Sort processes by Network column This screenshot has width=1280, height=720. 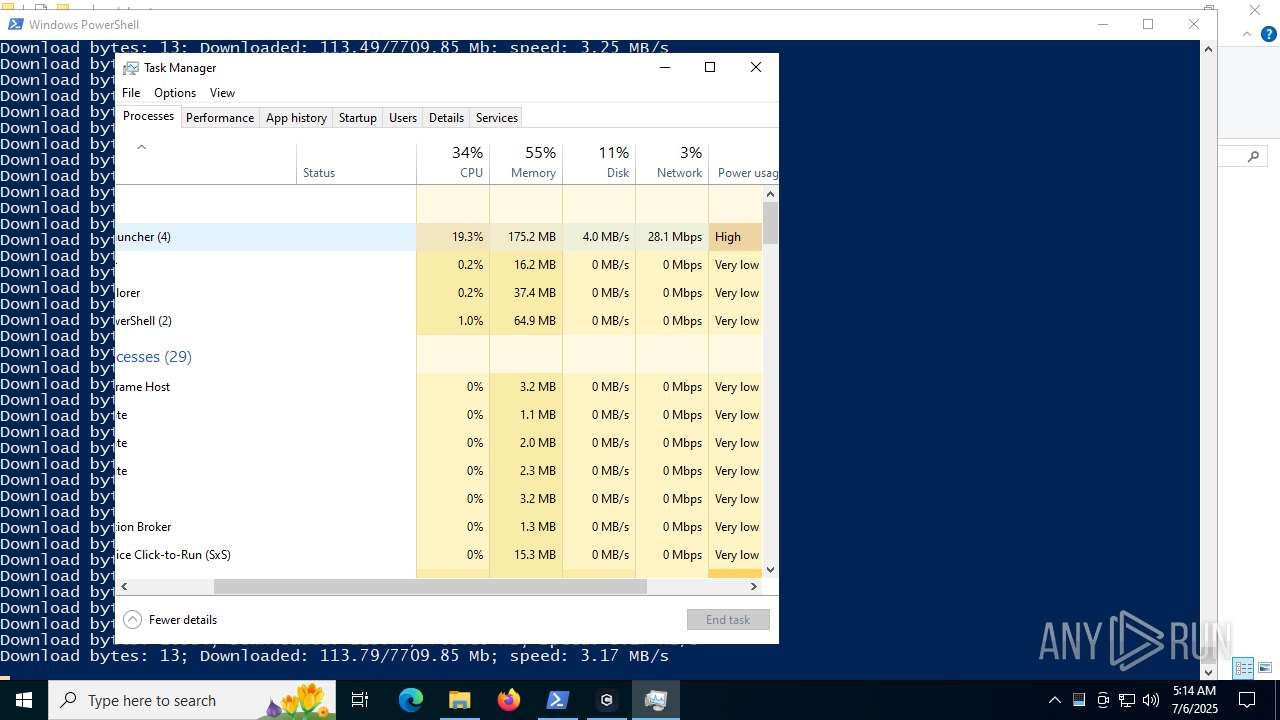click(672, 163)
